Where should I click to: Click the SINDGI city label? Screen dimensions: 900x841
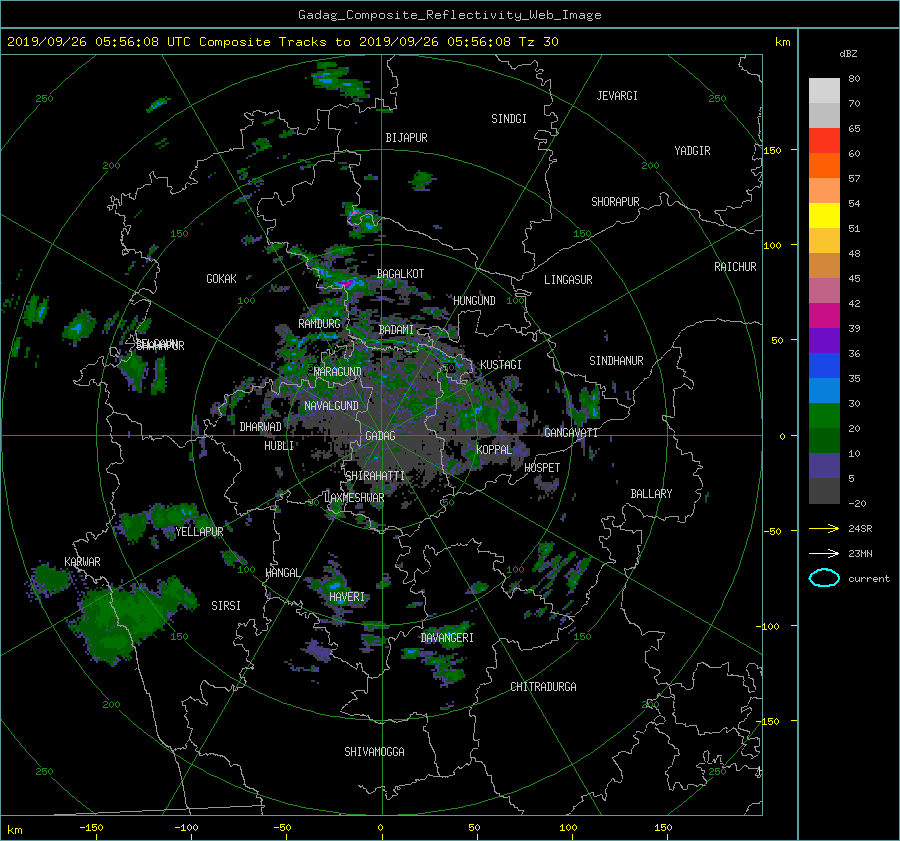click(509, 119)
